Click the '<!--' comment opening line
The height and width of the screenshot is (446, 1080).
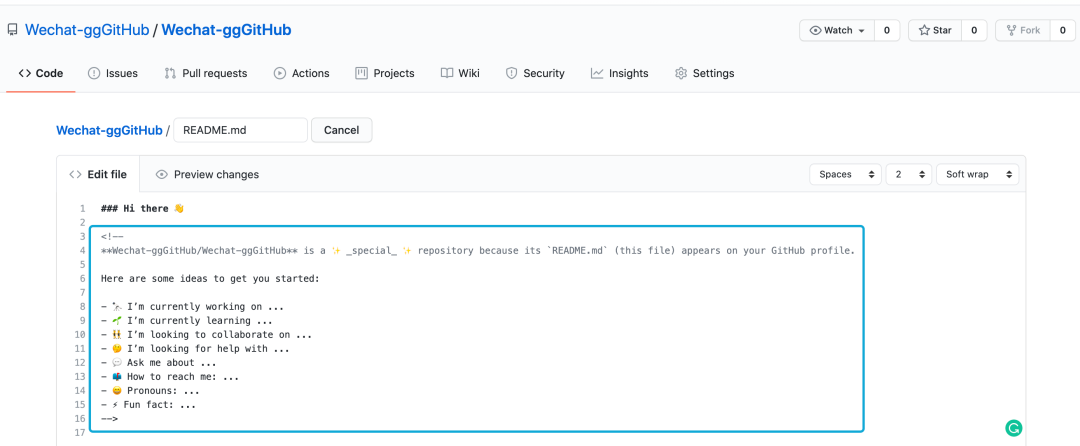(x=112, y=237)
